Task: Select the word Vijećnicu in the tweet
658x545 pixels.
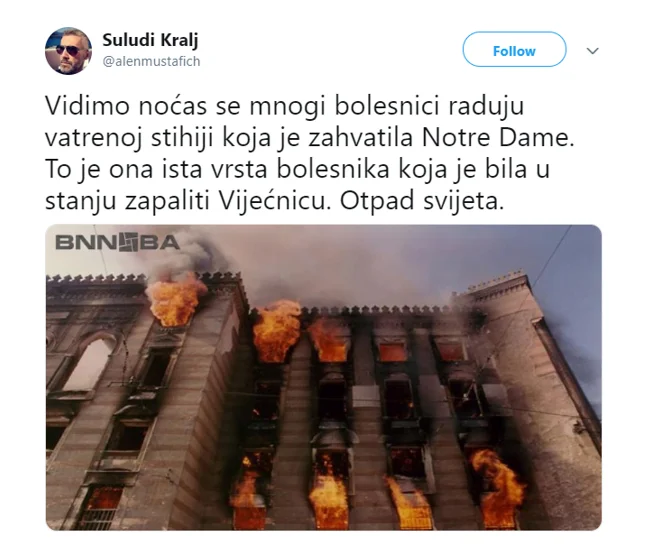Action: point(273,201)
